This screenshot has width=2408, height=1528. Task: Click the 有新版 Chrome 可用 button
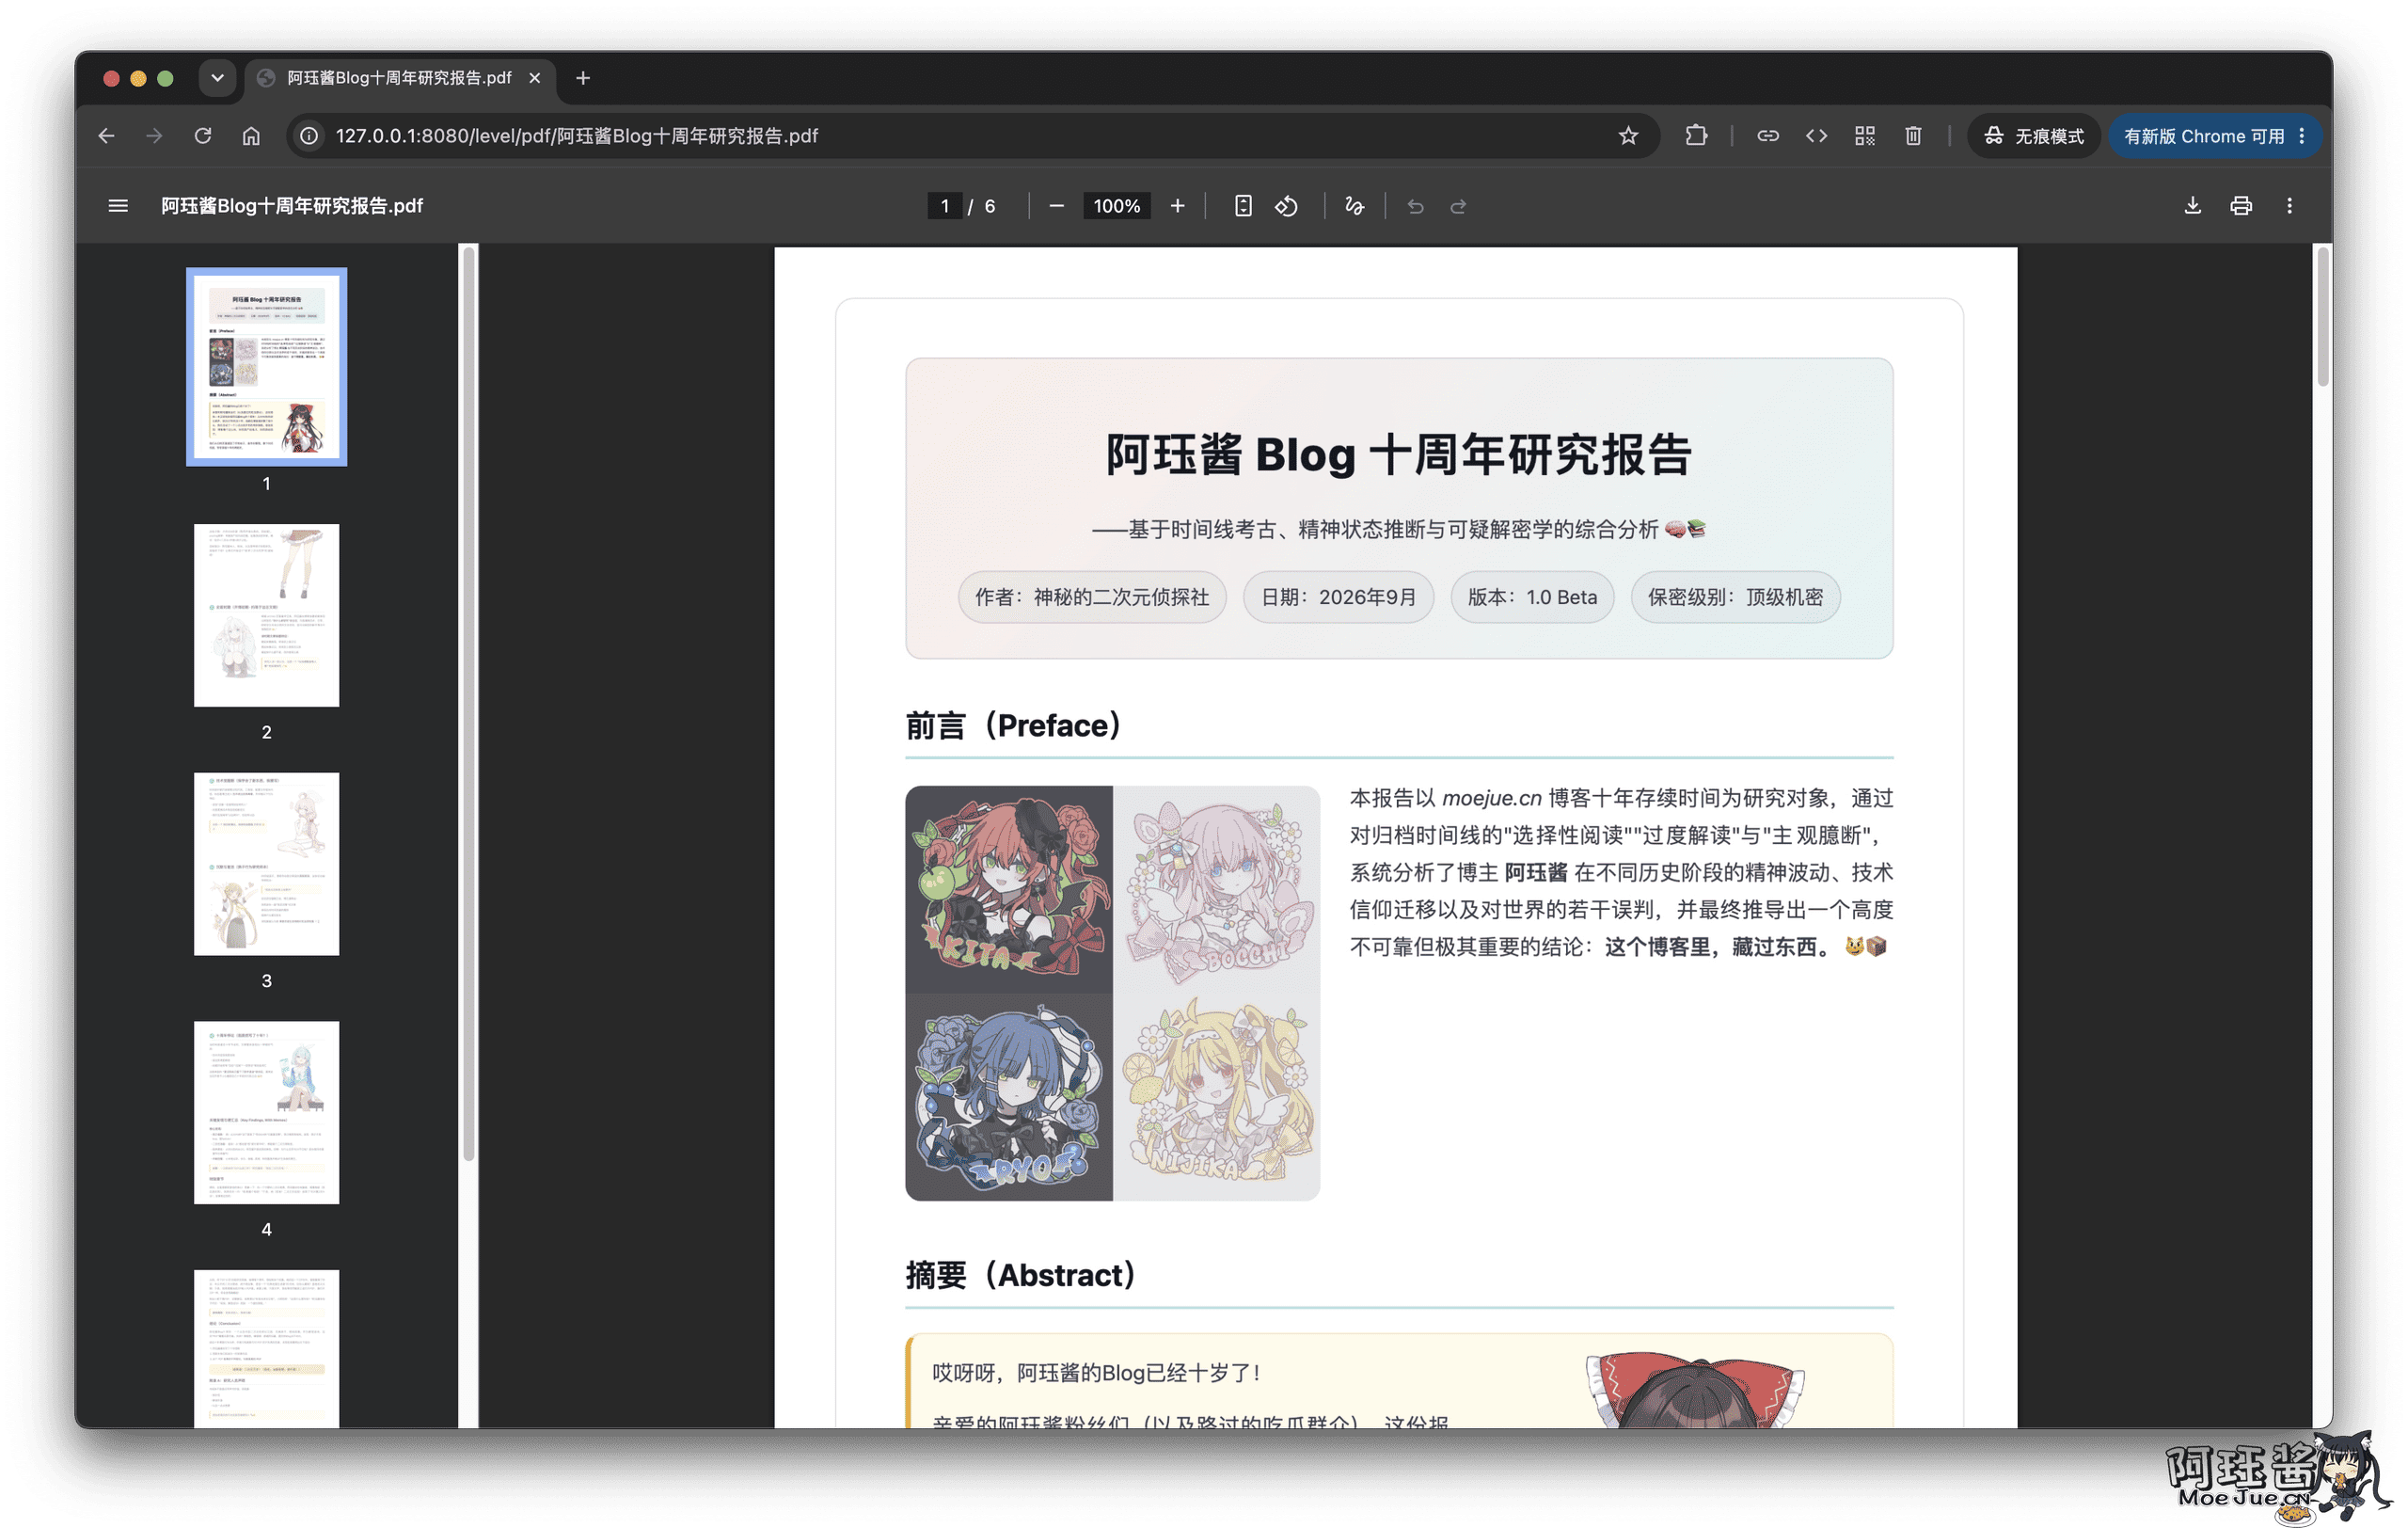pos(2214,136)
